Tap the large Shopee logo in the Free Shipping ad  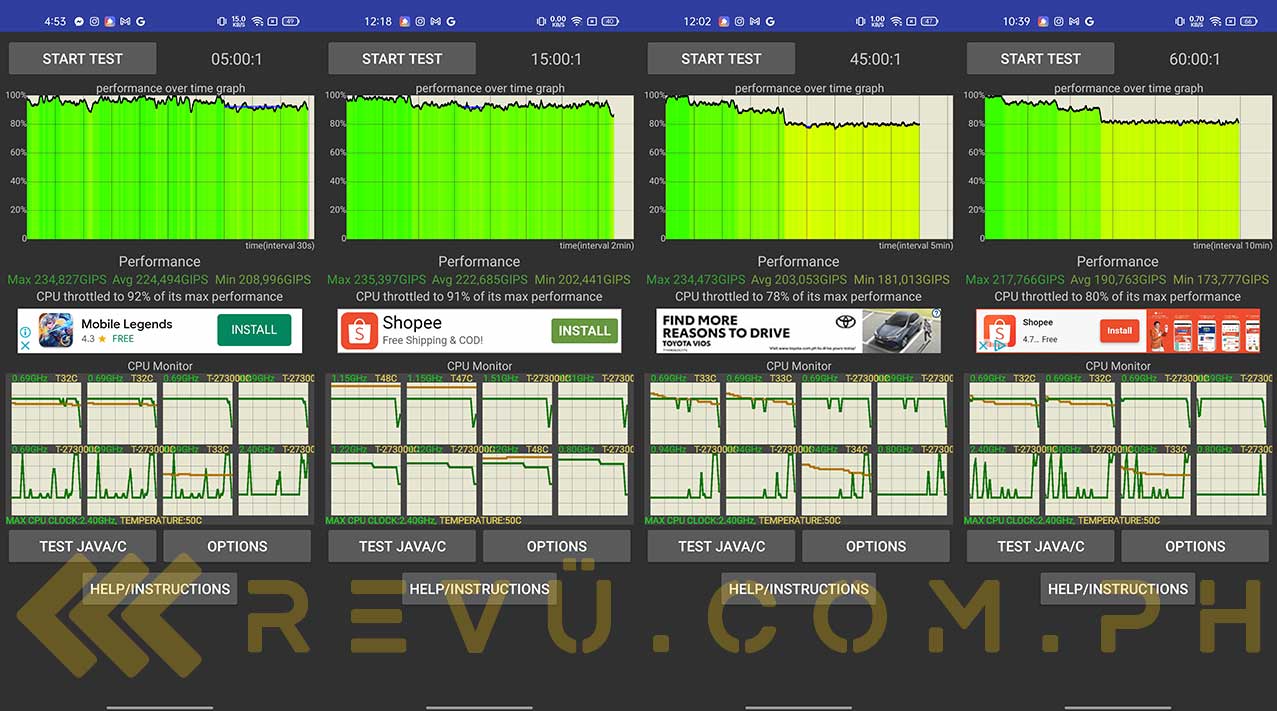(x=359, y=331)
